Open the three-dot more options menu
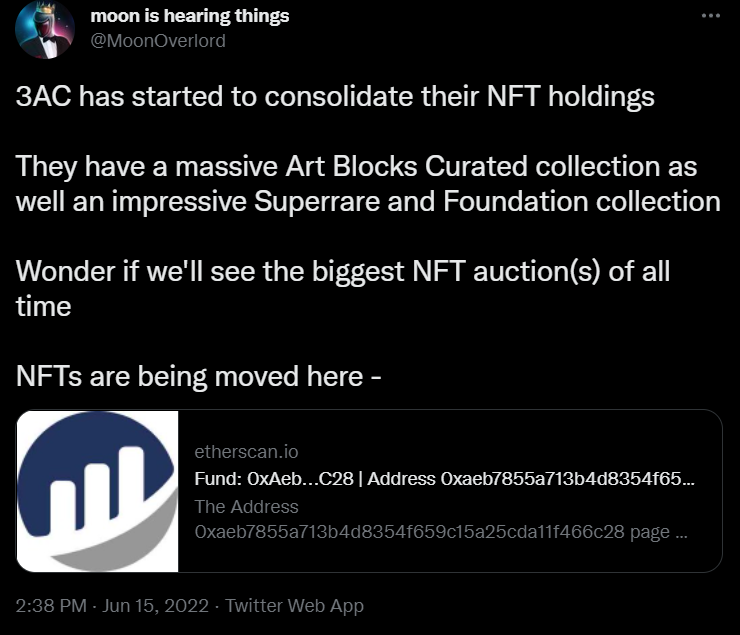The image size is (740, 635). click(711, 16)
